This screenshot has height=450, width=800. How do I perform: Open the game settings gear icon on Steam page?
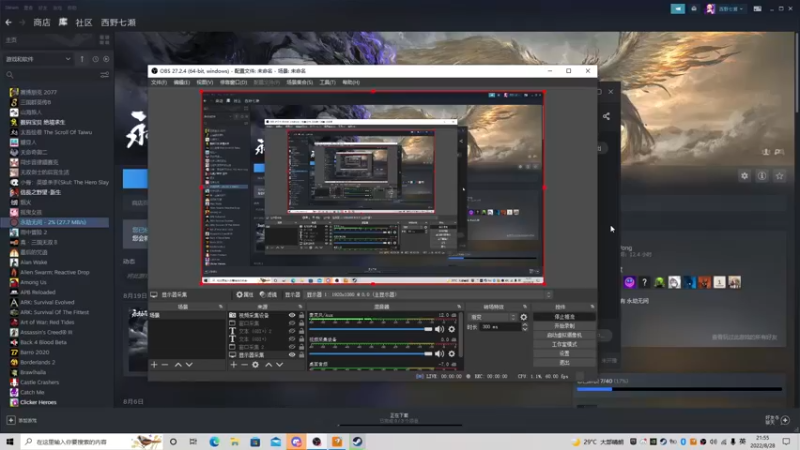pos(744,176)
